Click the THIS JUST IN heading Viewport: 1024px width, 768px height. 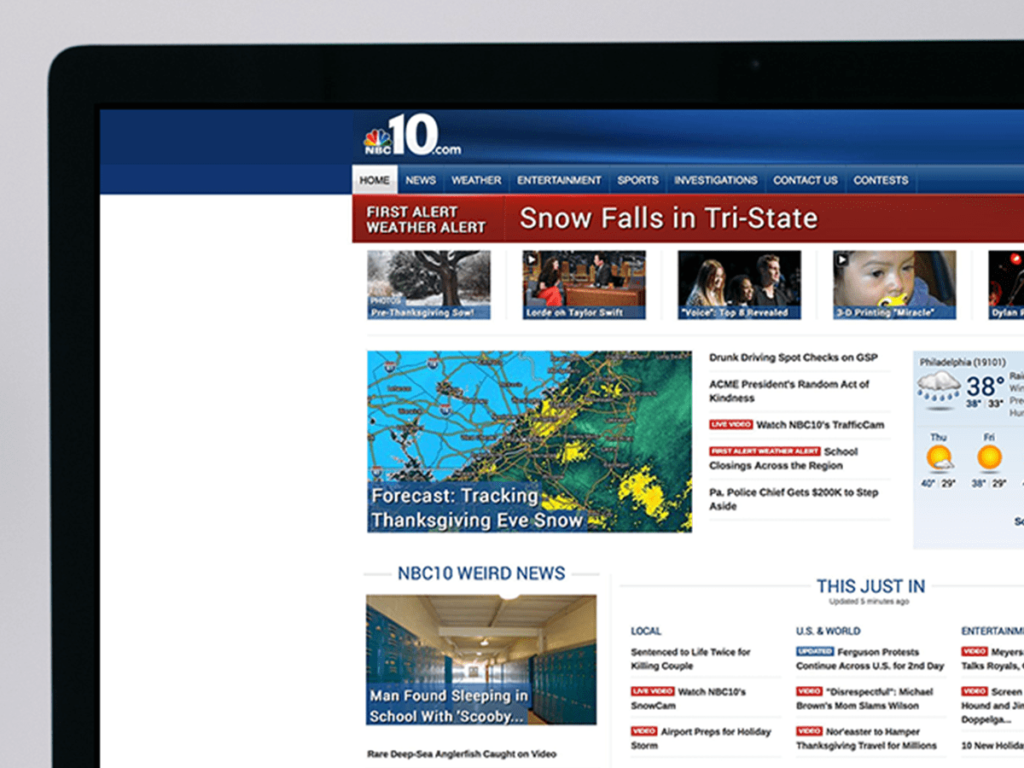[x=871, y=586]
